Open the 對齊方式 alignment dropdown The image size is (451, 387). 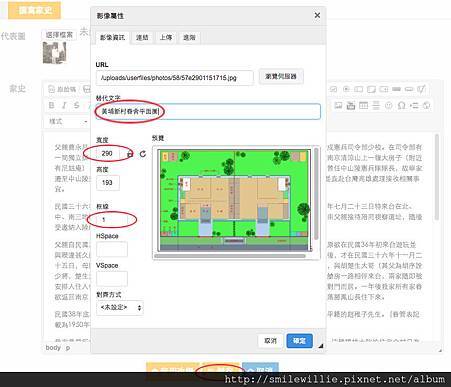click(120, 307)
